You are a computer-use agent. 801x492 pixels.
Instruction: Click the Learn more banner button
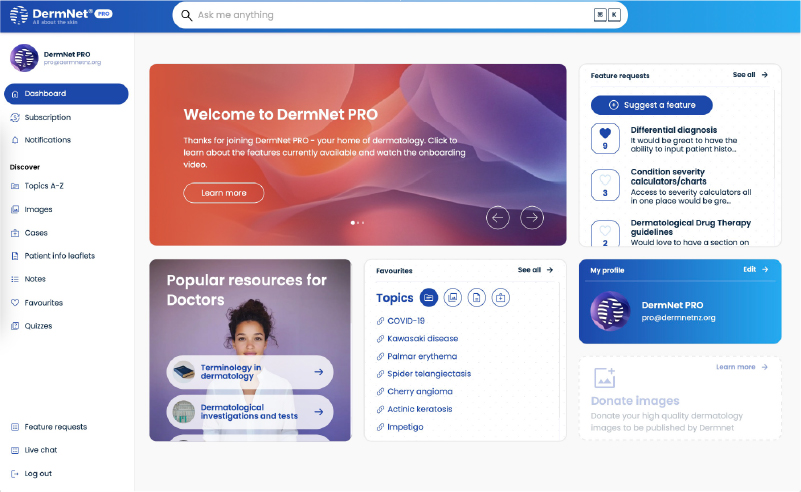[224, 193]
